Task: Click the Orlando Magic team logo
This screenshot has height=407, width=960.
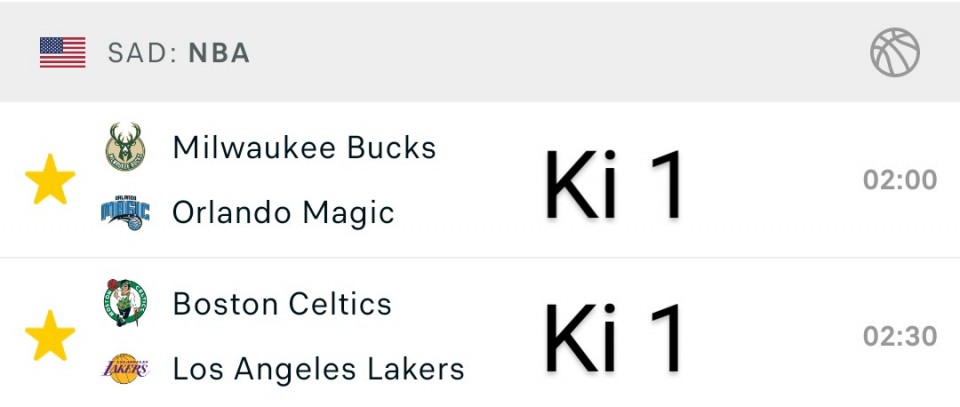Action: point(126,212)
